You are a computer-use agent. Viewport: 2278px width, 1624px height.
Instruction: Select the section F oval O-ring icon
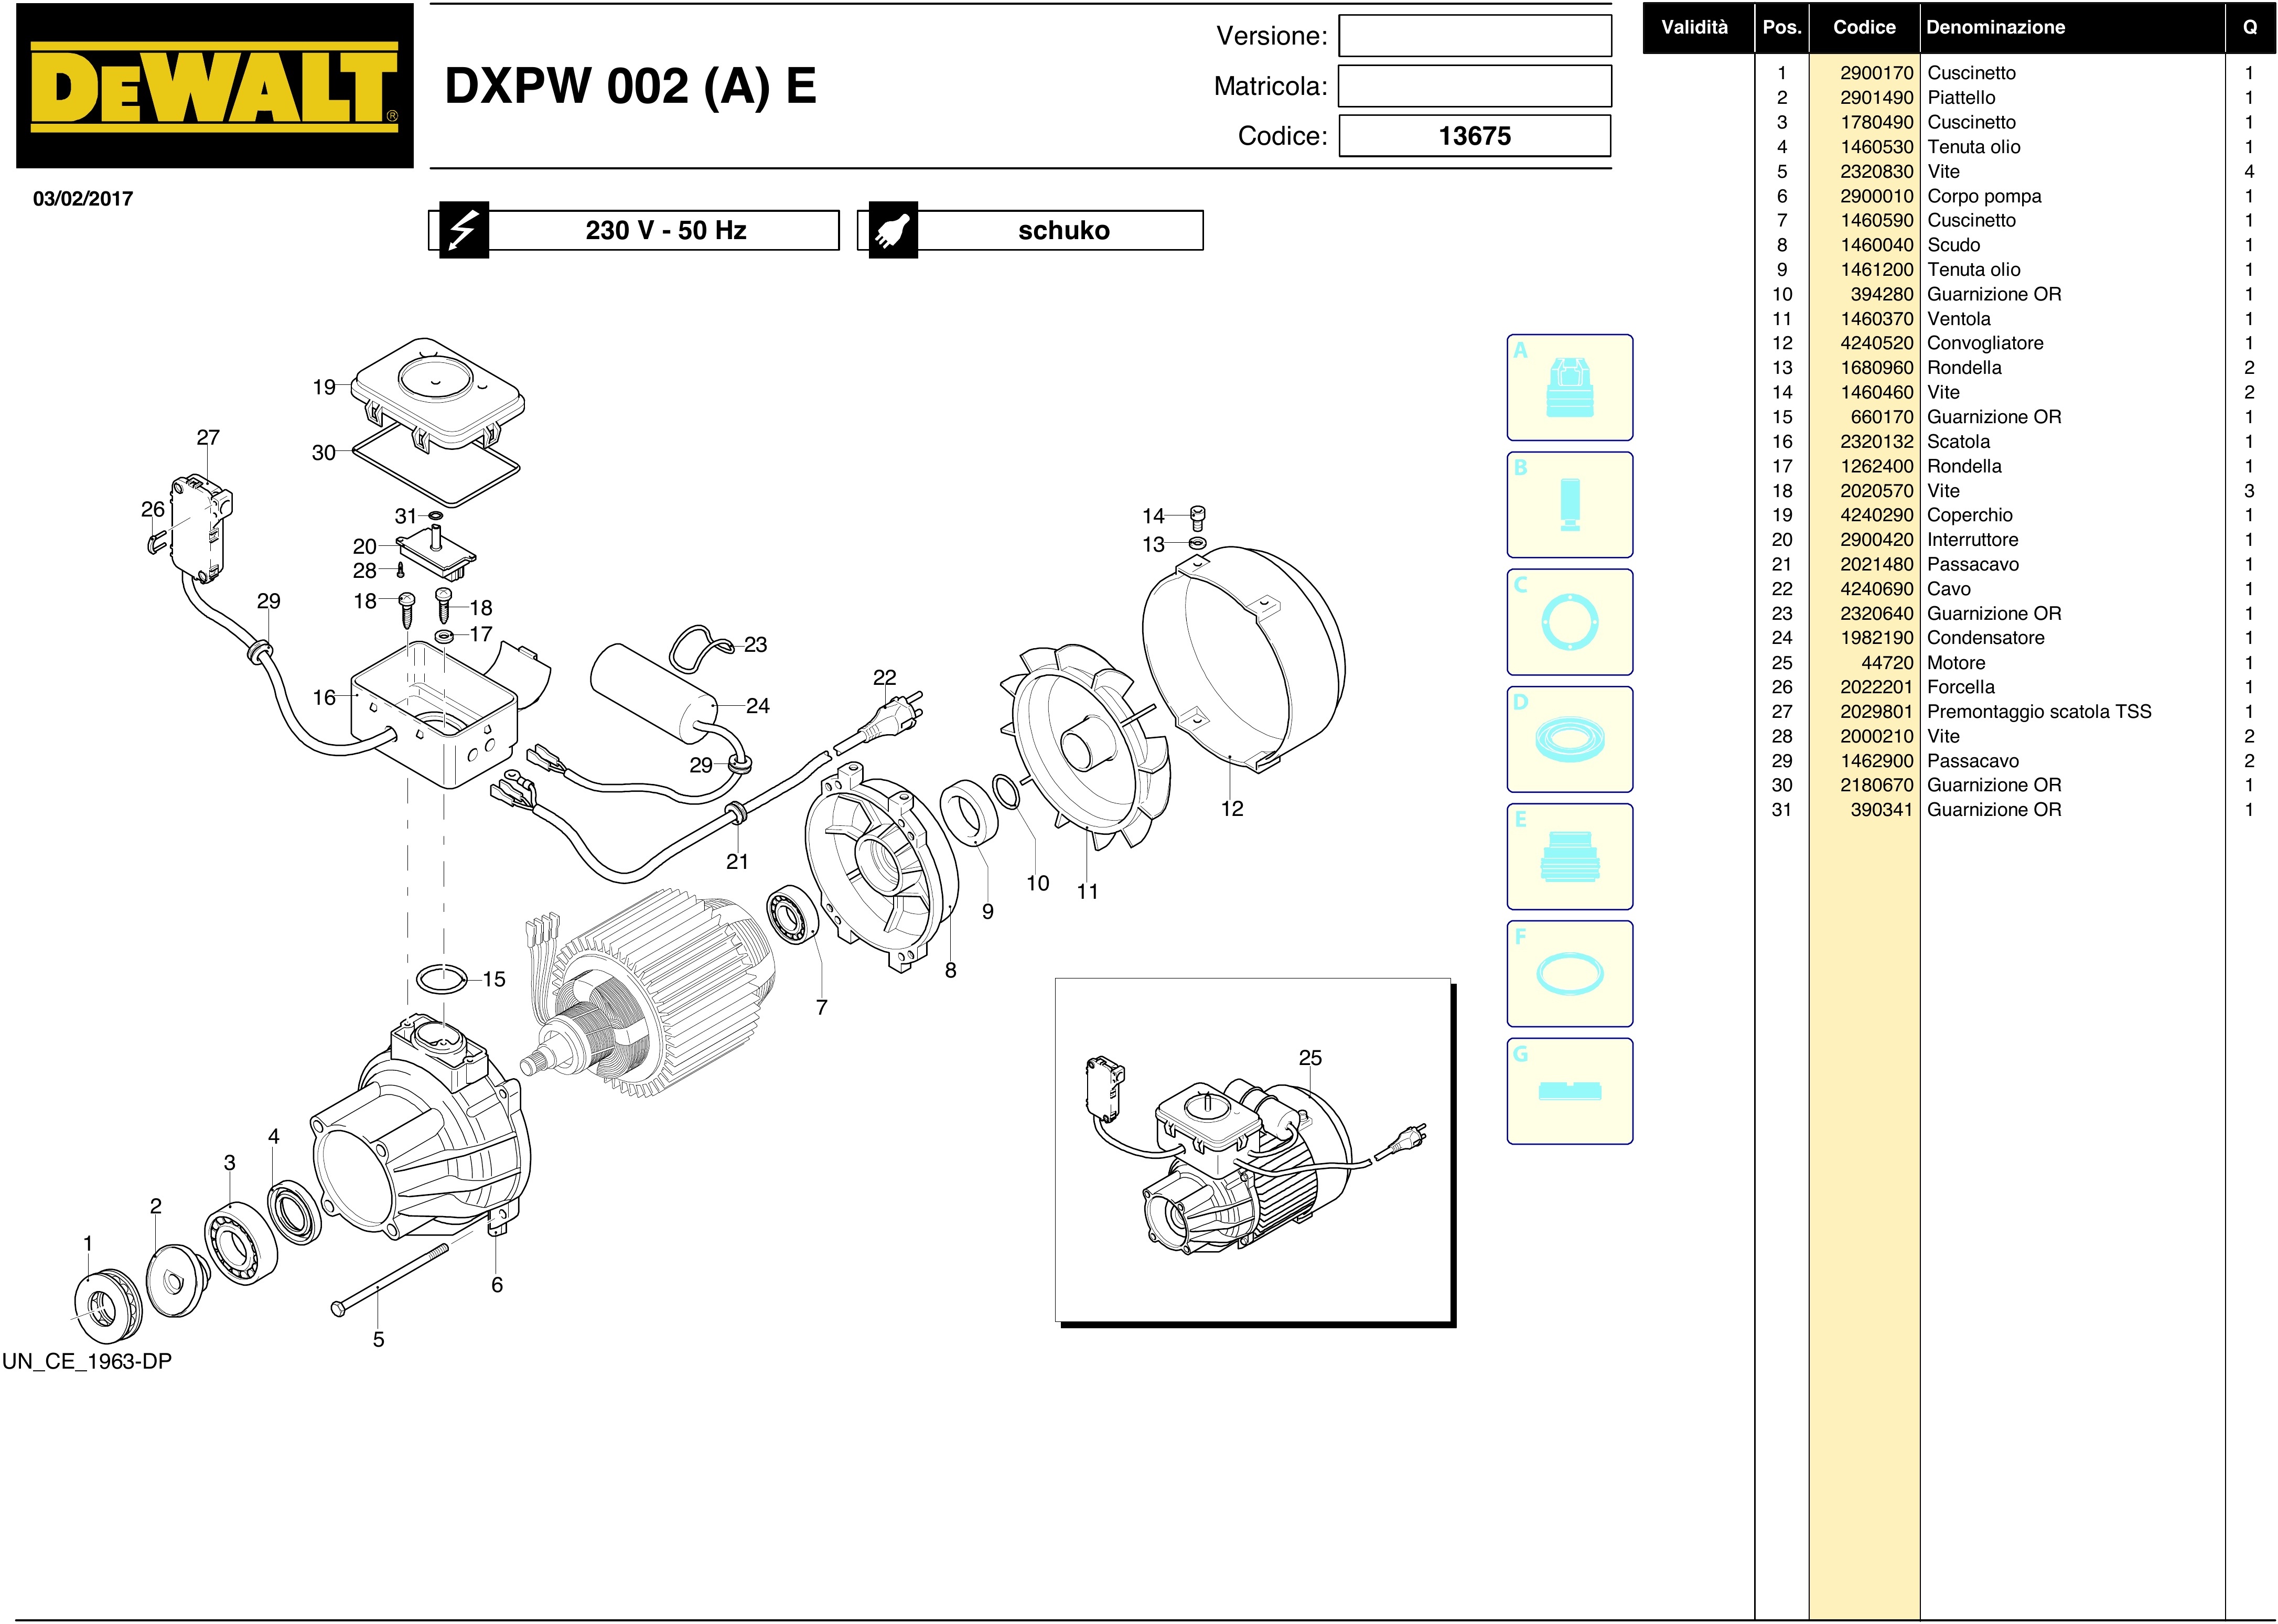[1569, 974]
